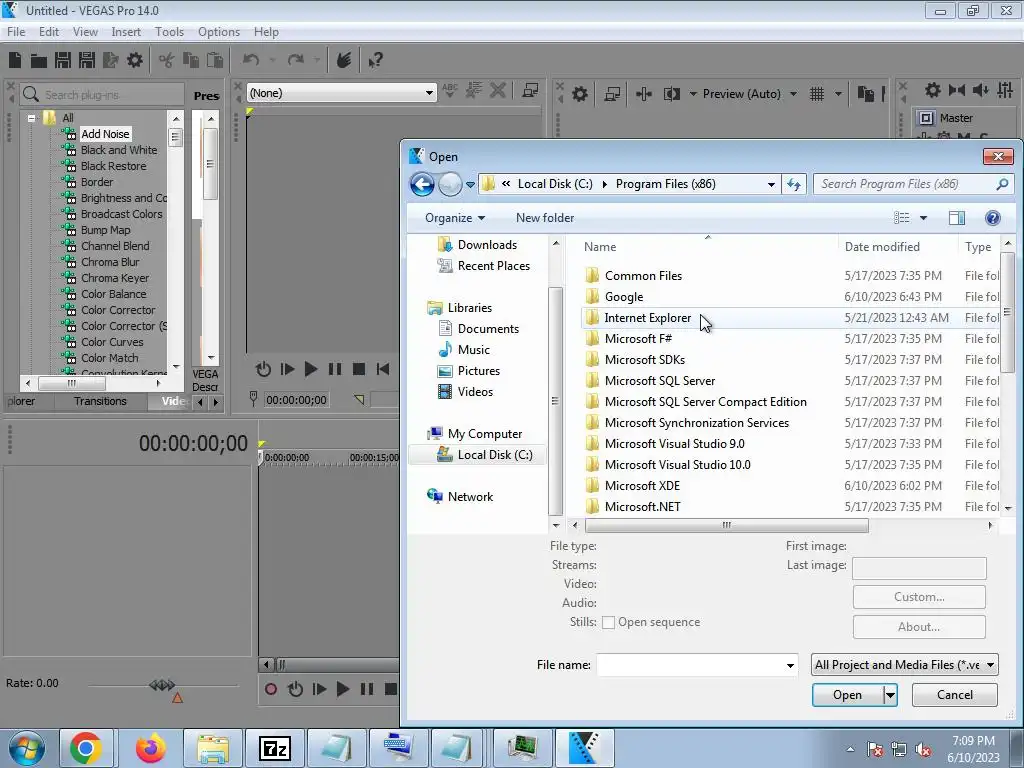
Task: Open the address bar path dropdown arrow
Action: tap(771, 184)
